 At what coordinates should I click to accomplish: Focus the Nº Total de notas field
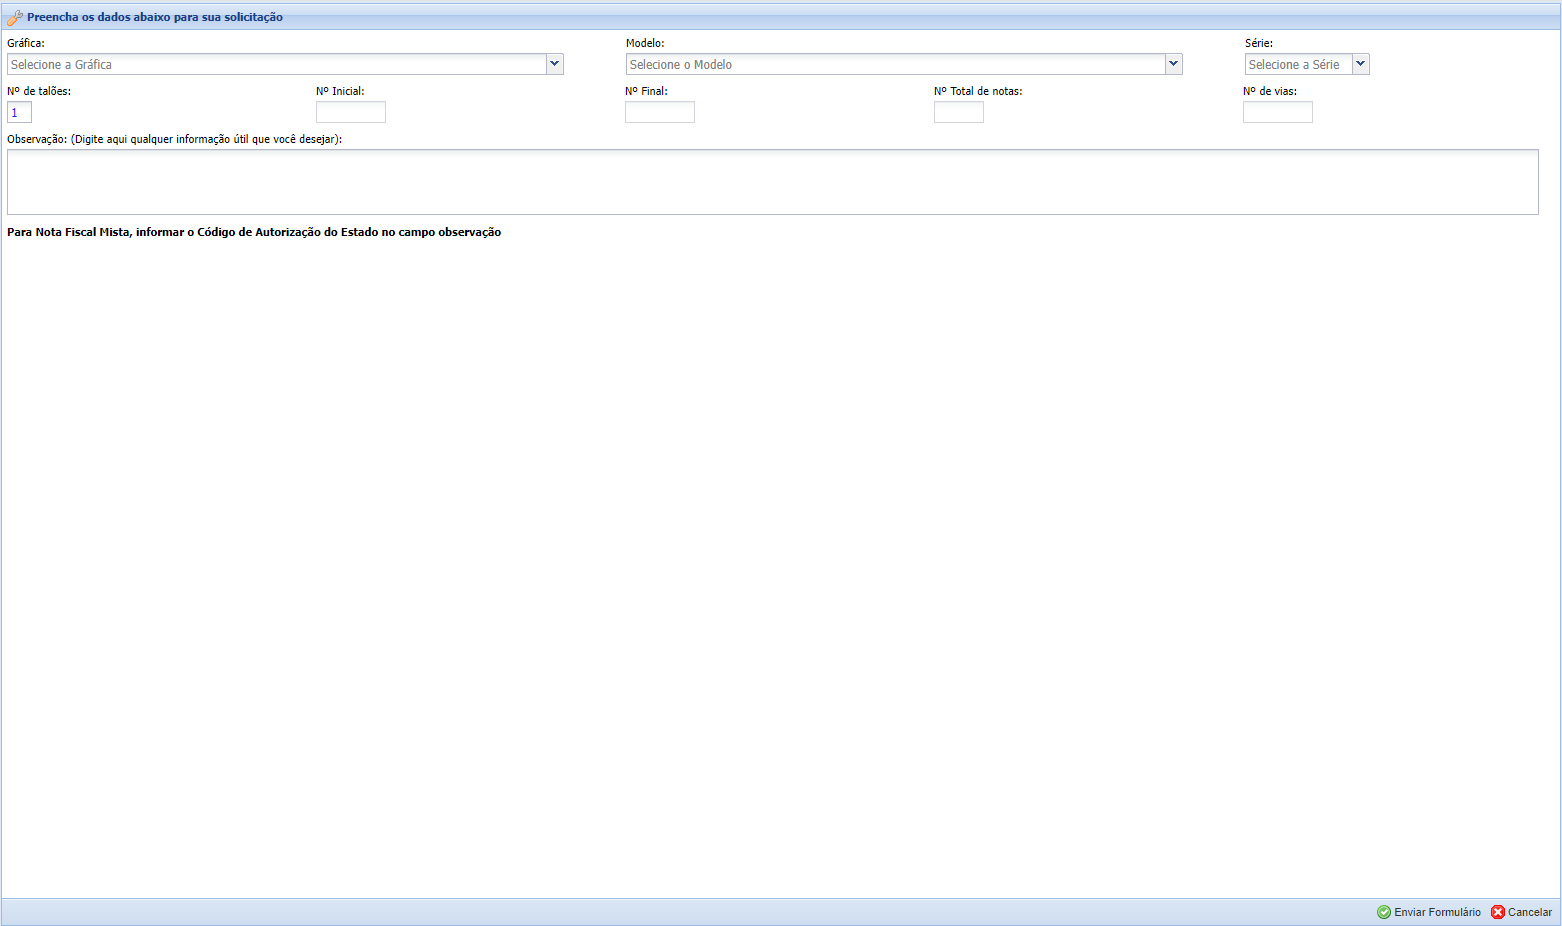pos(959,112)
